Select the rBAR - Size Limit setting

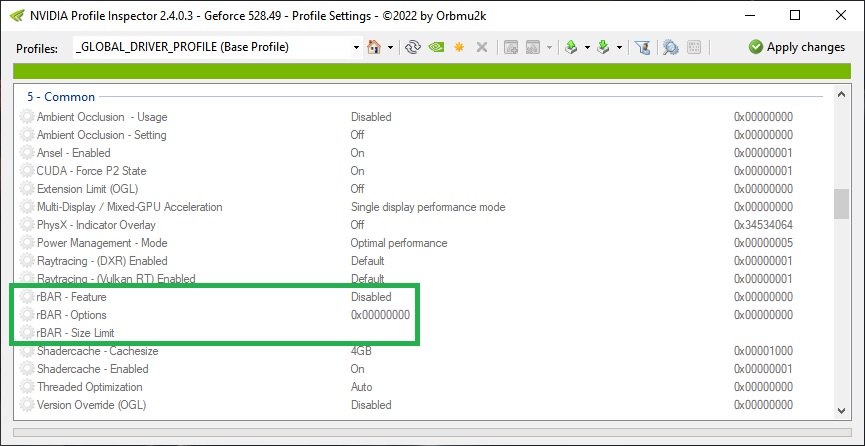76,333
